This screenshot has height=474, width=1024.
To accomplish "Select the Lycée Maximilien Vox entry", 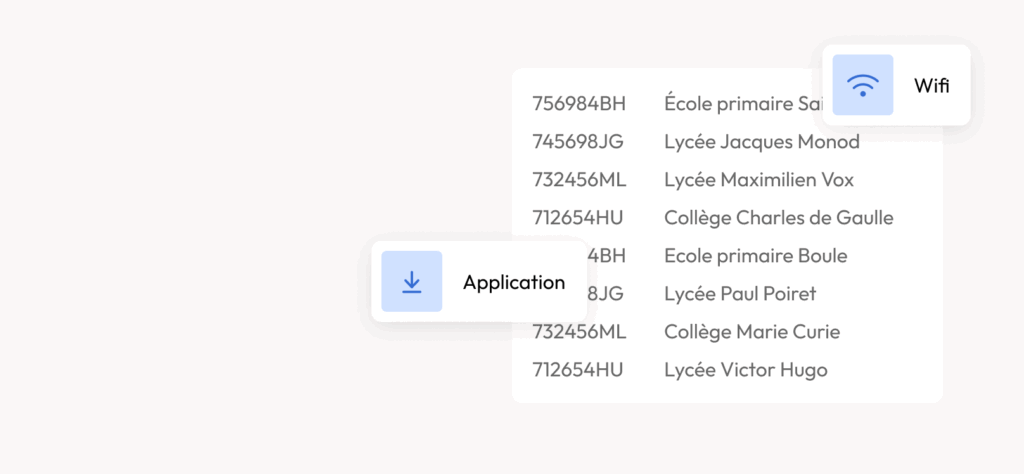I will (758, 180).
